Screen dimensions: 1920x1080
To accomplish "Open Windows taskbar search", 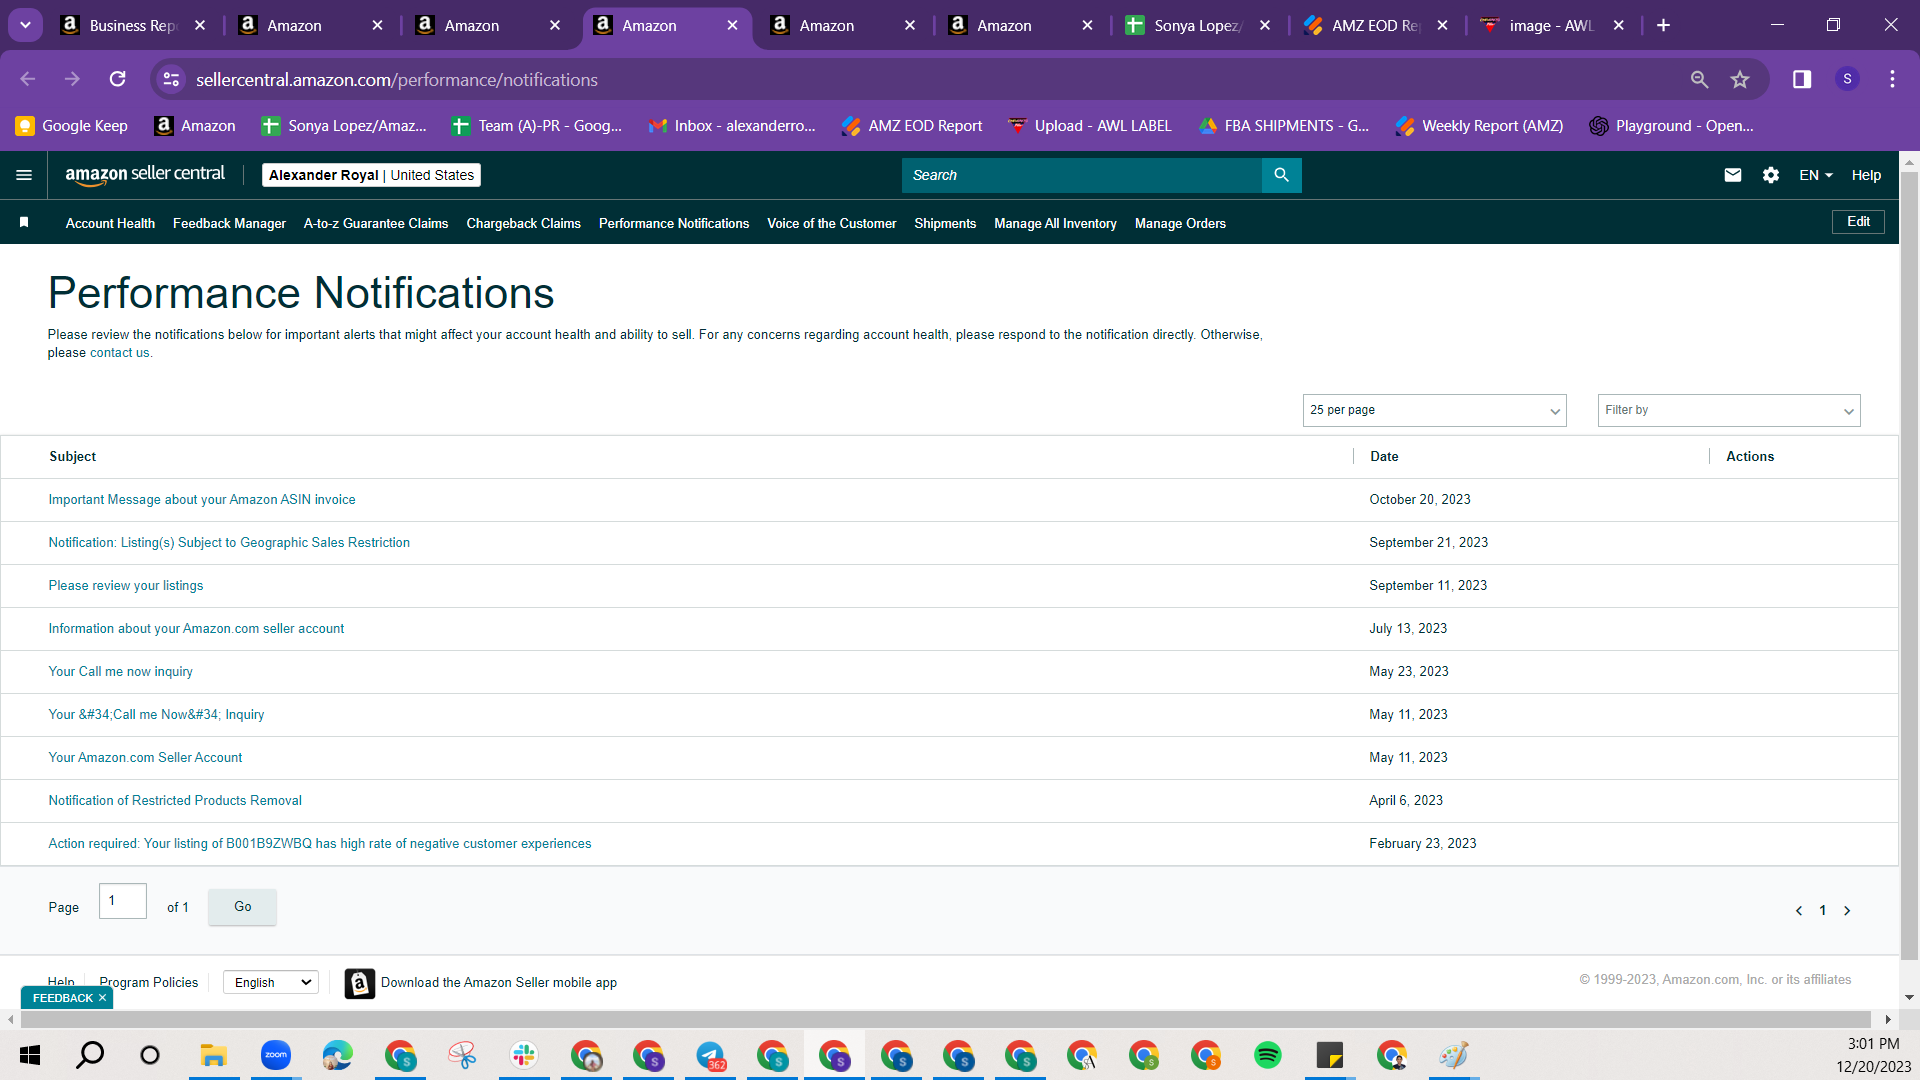I will (90, 1055).
